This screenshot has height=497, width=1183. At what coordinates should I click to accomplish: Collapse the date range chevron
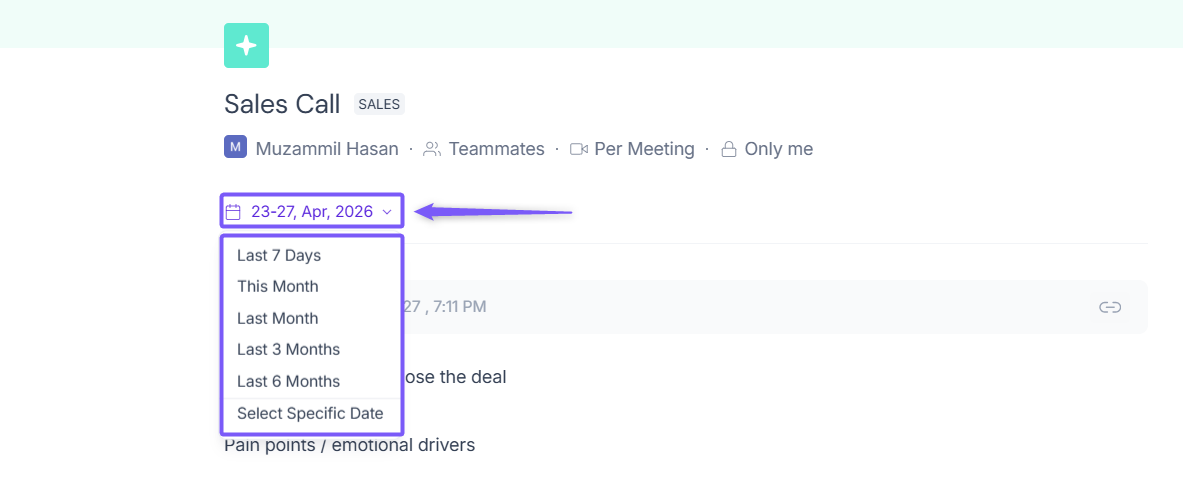click(x=387, y=213)
